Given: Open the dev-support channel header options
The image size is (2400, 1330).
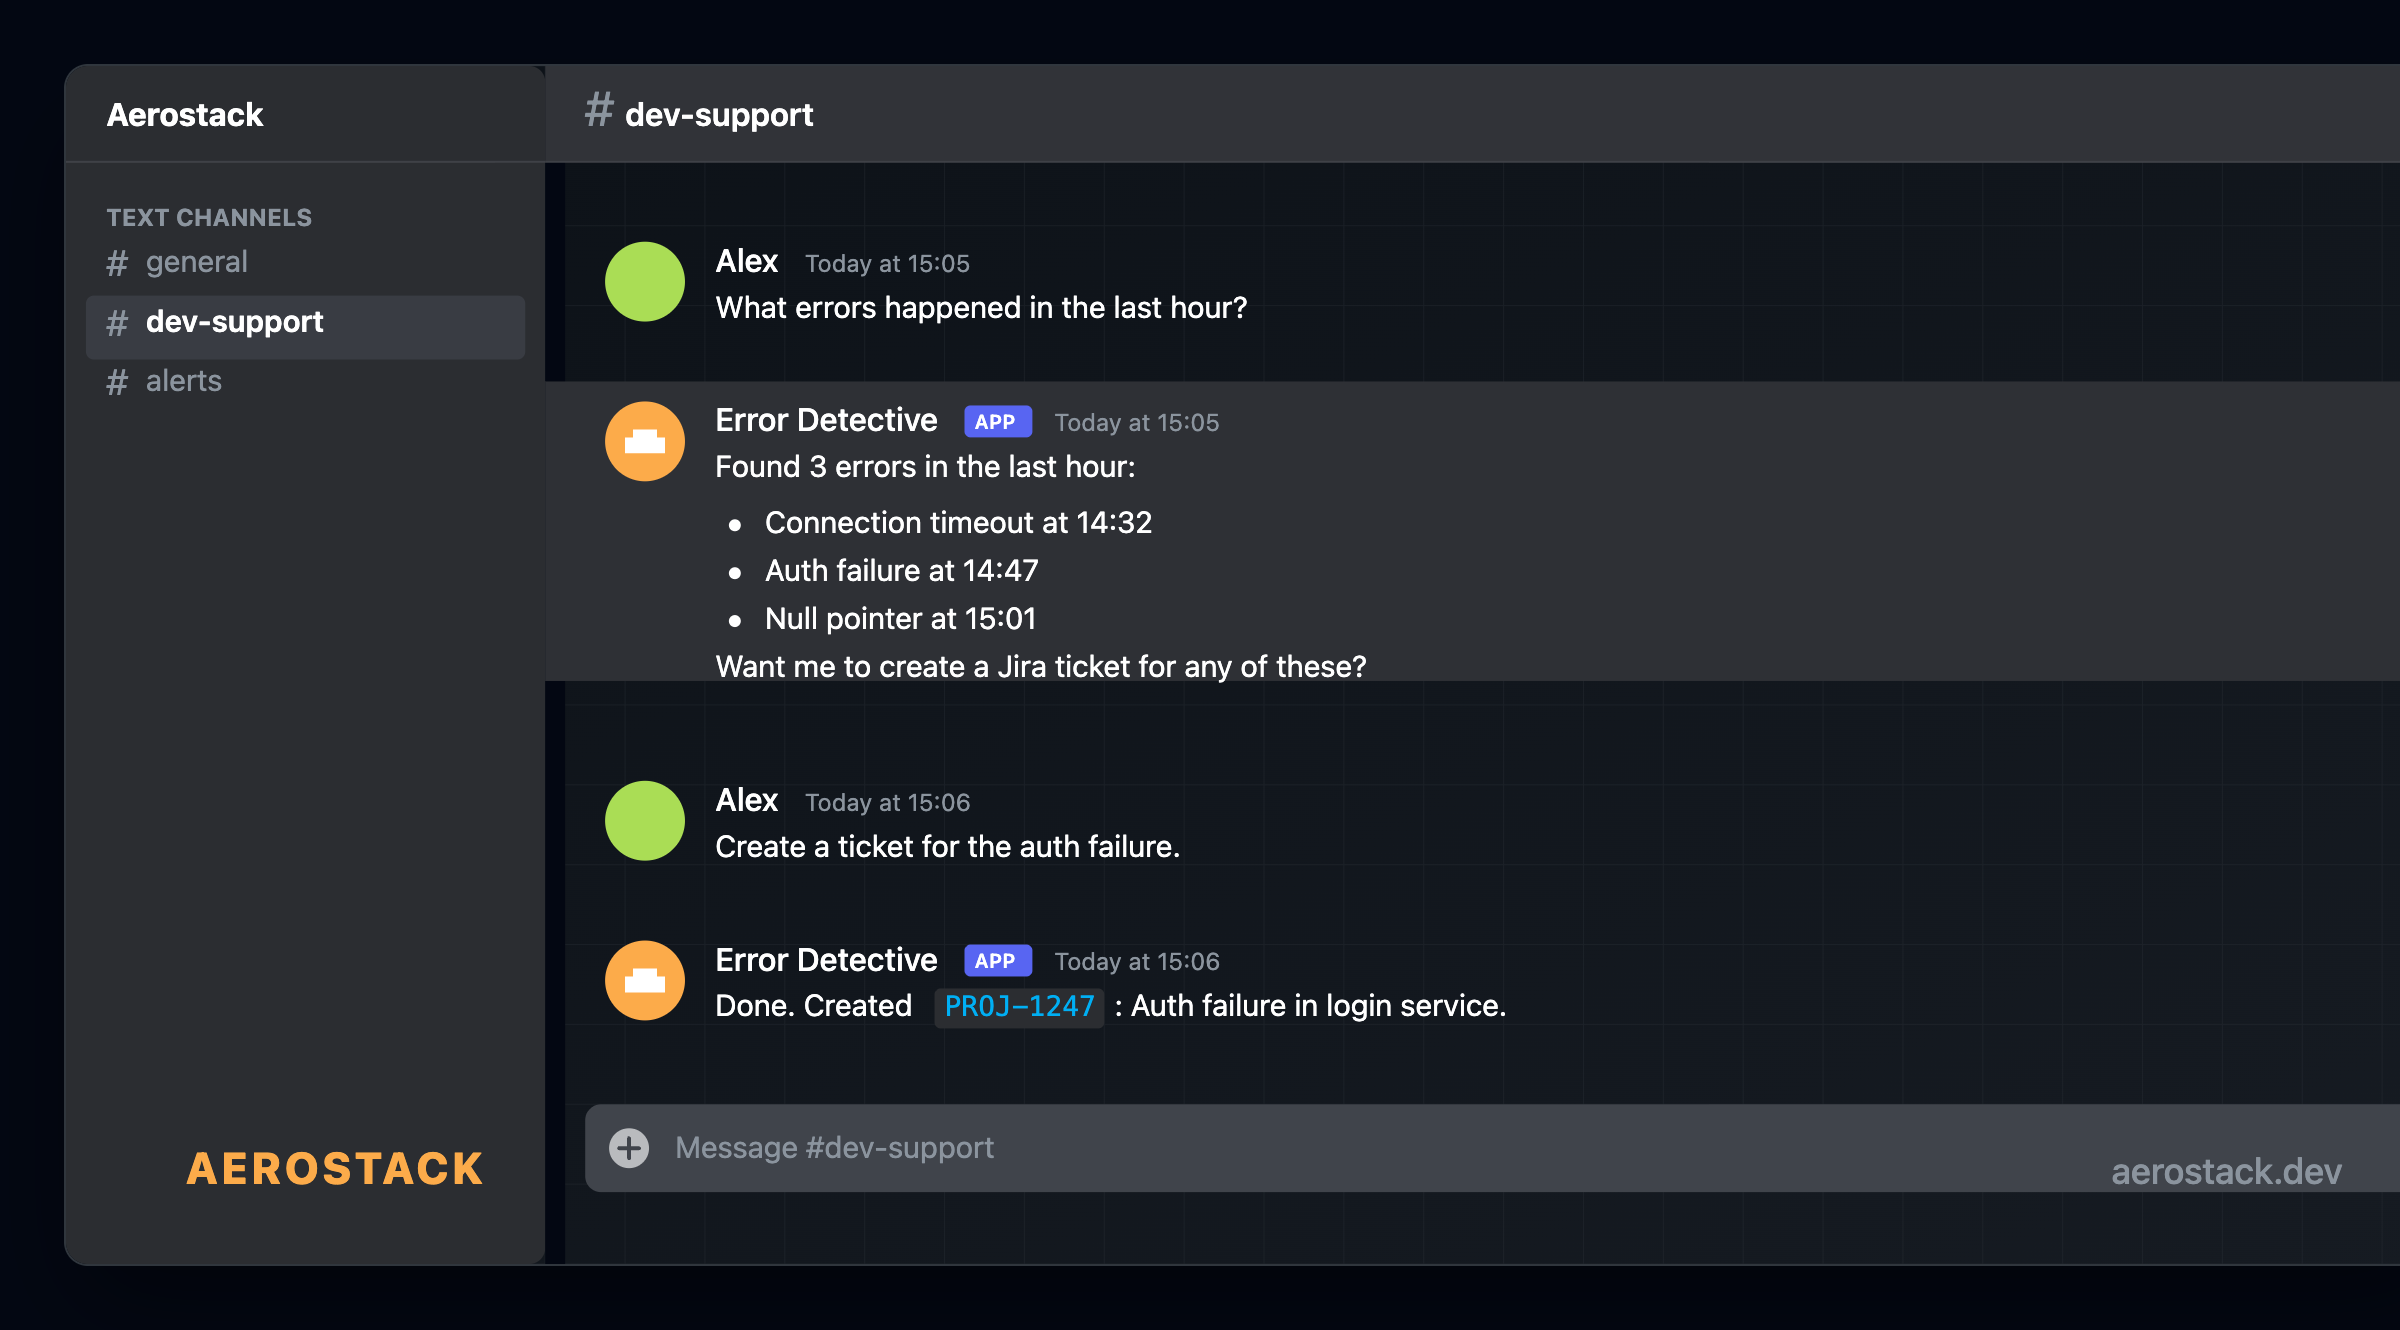Looking at the screenshot, I should click(718, 113).
